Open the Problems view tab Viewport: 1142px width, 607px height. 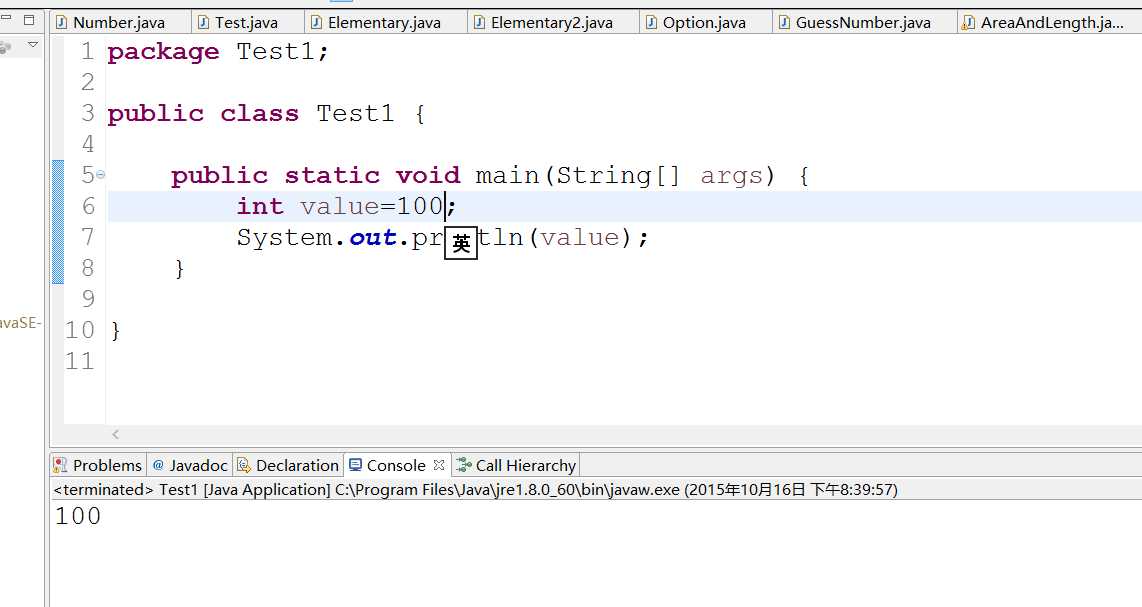click(98, 465)
